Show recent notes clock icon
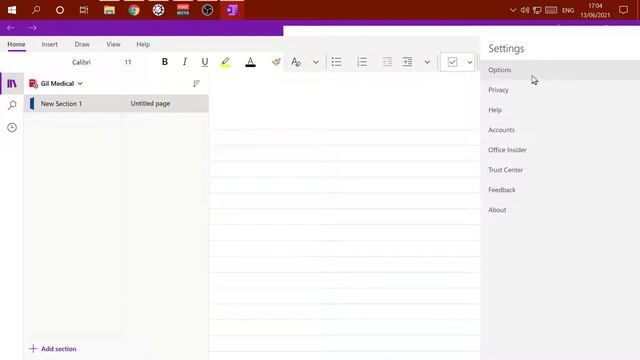The height and width of the screenshot is (360, 640). [12, 127]
